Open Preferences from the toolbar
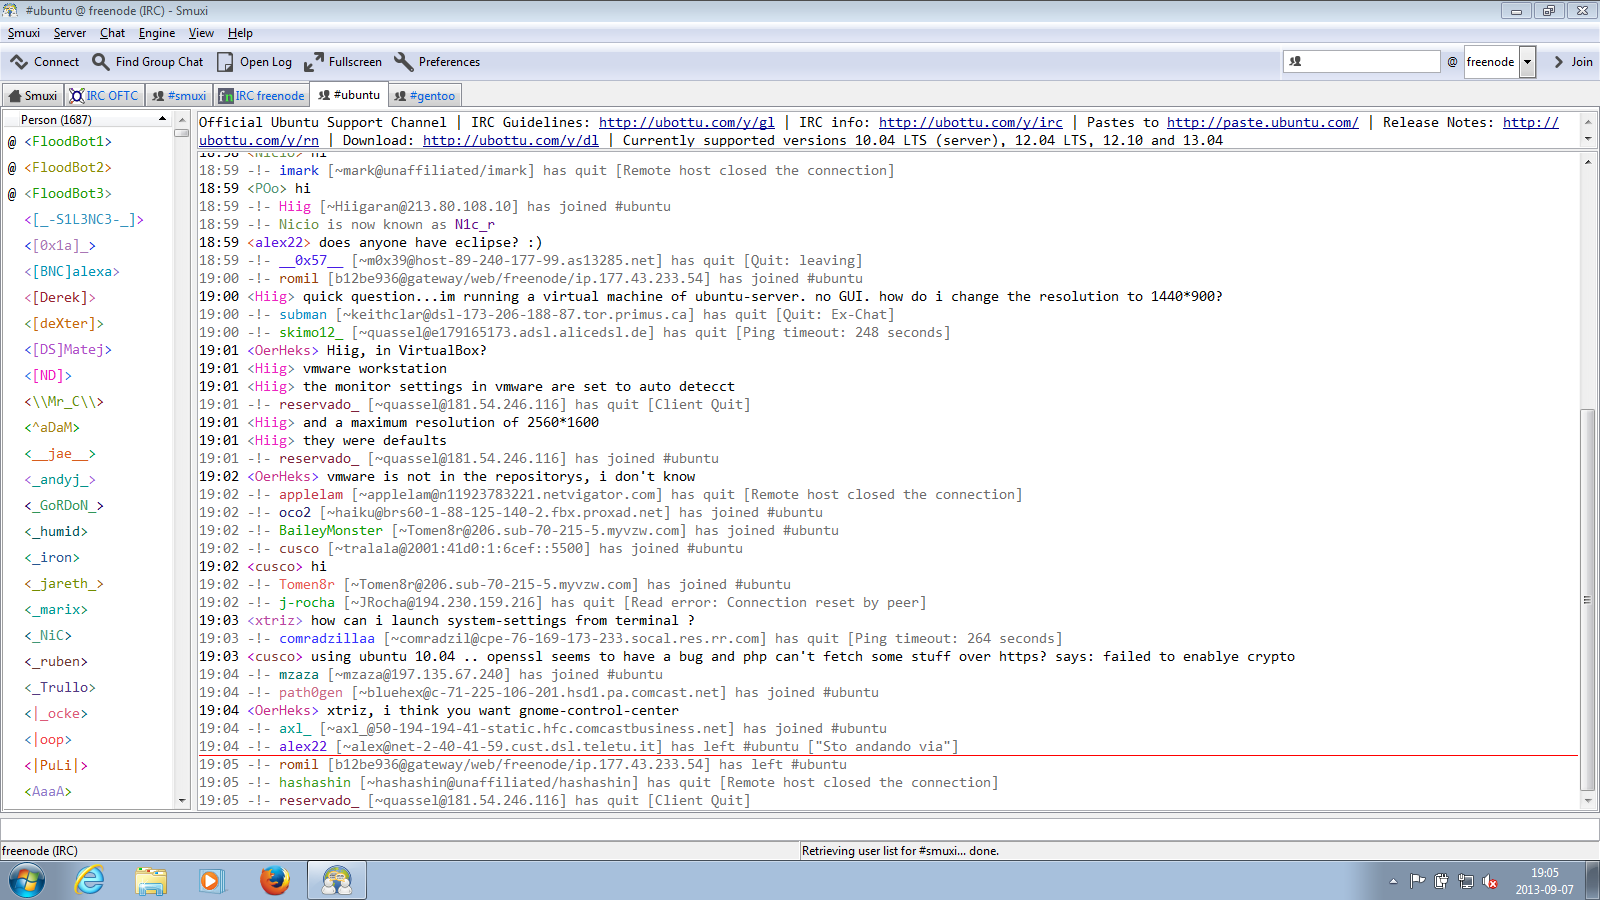This screenshot has width=1600, height=900. (404, 62)
